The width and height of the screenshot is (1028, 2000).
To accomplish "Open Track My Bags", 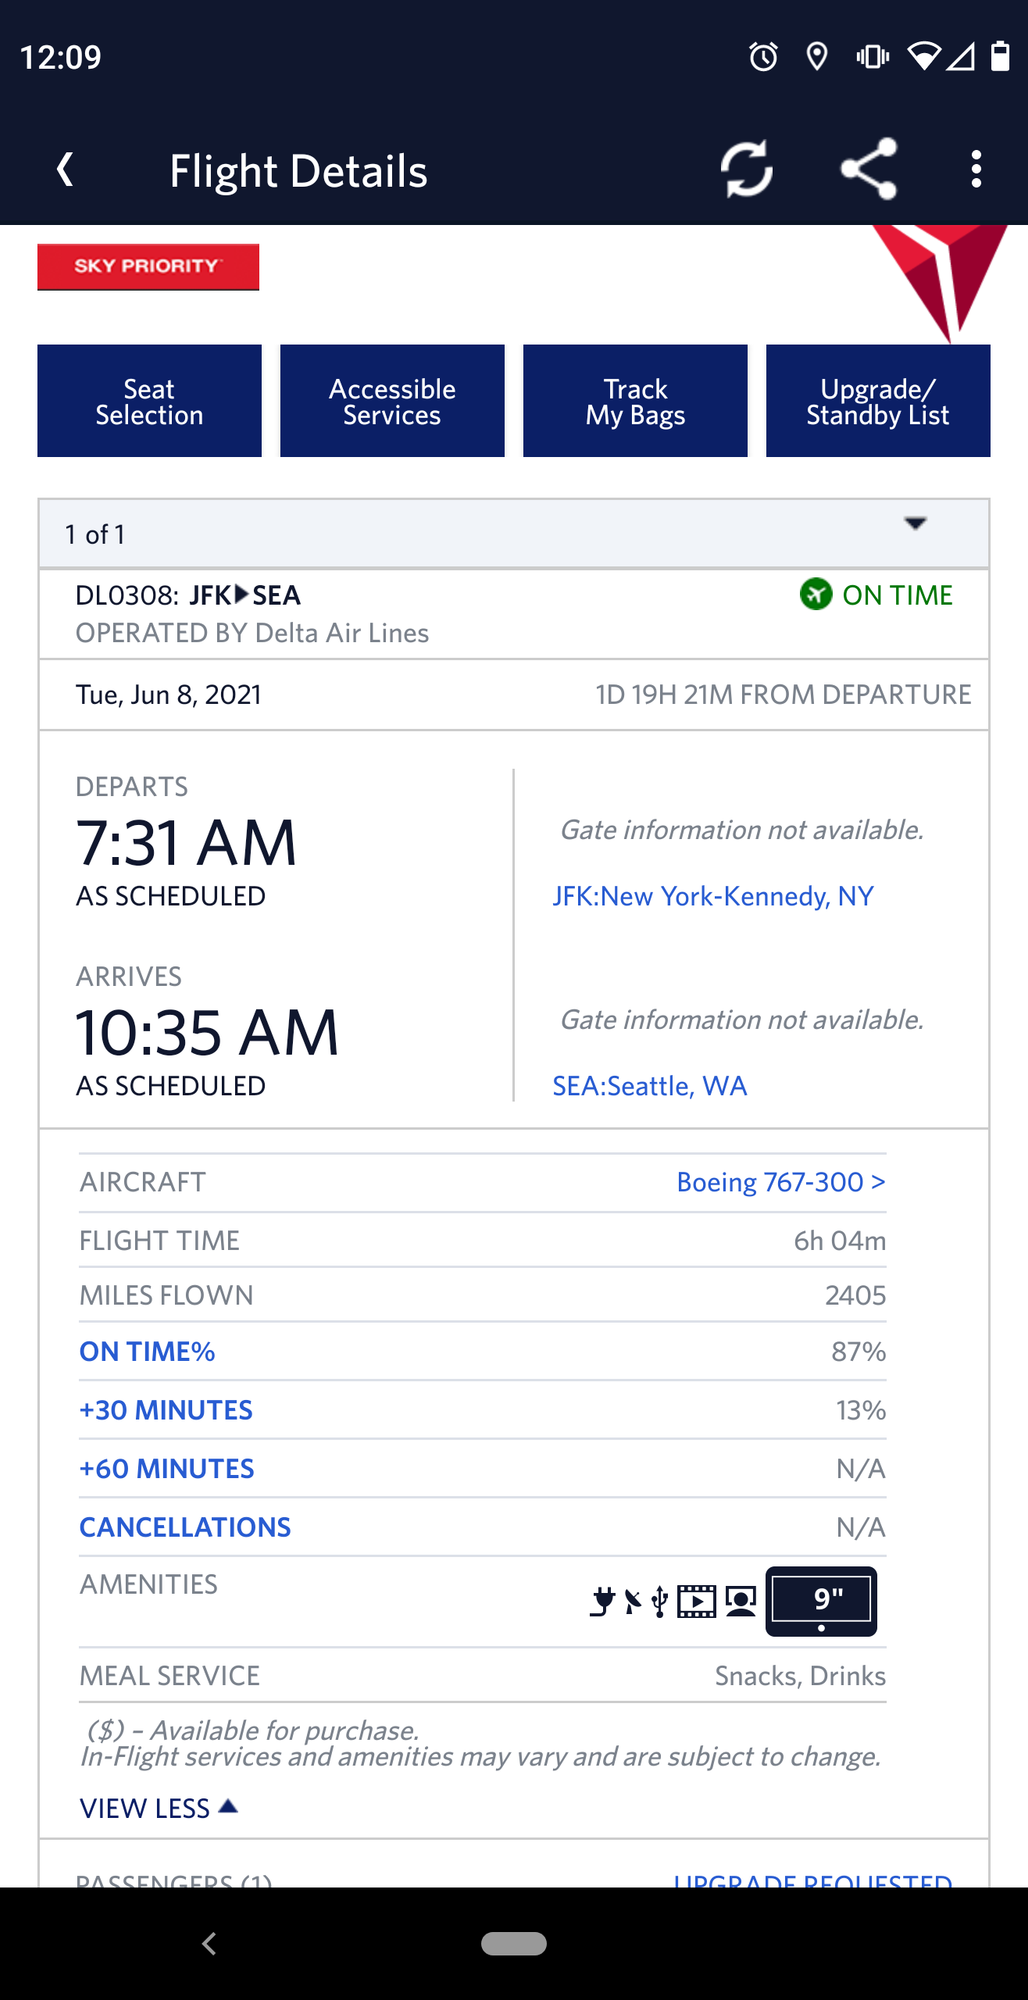I will pos(635,401).
